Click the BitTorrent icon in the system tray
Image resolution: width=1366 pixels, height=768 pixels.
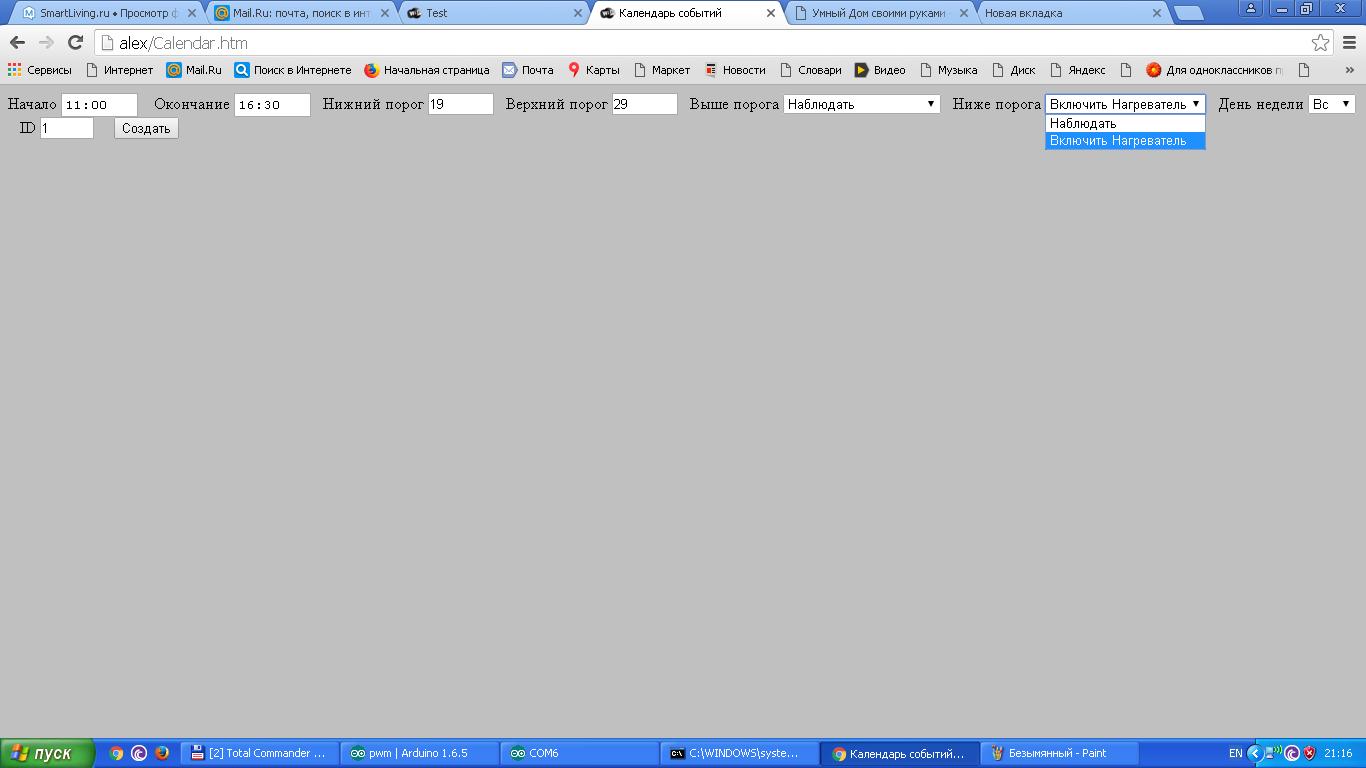click(x=1292, y=753)
